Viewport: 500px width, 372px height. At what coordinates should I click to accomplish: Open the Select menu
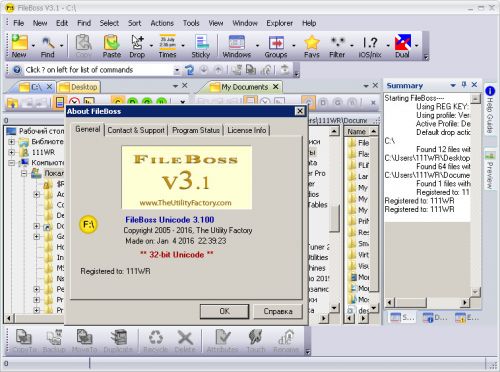(109, 23)
